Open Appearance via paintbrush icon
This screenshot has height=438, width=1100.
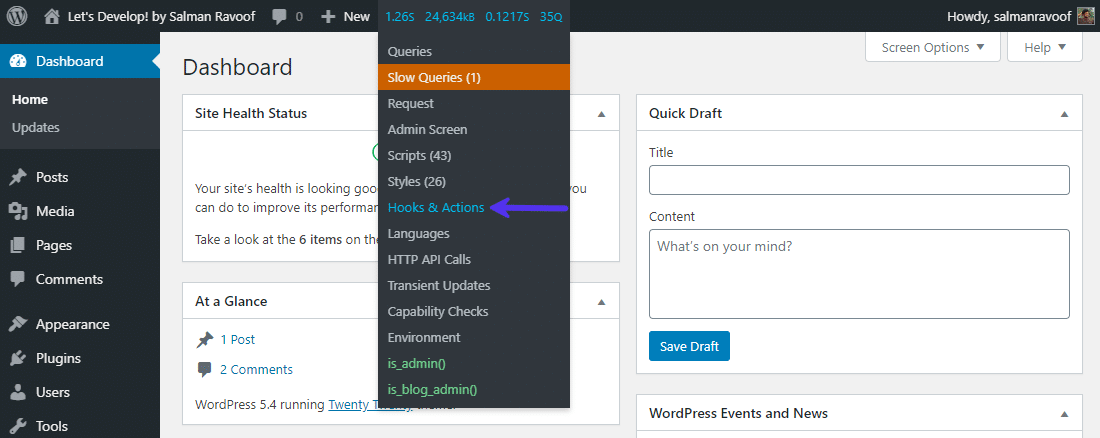coord(18,324)
